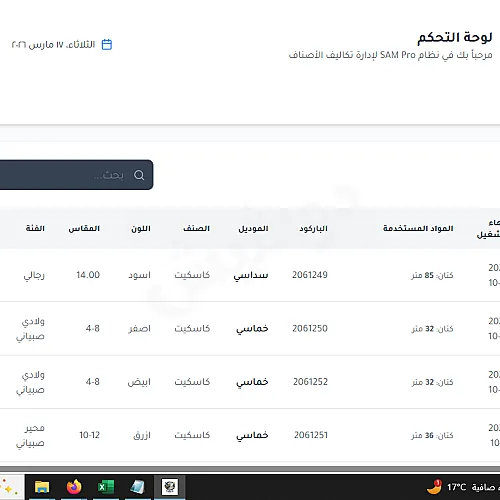Select the active SAM Pro taskbar icon
This screenshot has height=500, width=500.
pos(170,487)
